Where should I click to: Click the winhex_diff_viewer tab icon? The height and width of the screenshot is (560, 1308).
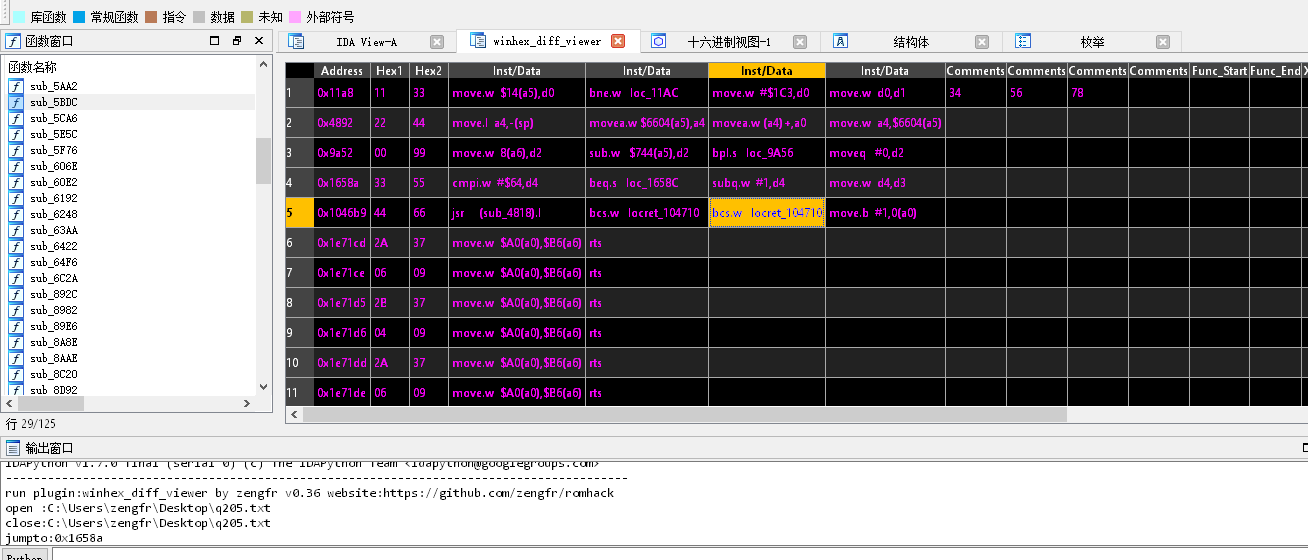pos(477,41)
